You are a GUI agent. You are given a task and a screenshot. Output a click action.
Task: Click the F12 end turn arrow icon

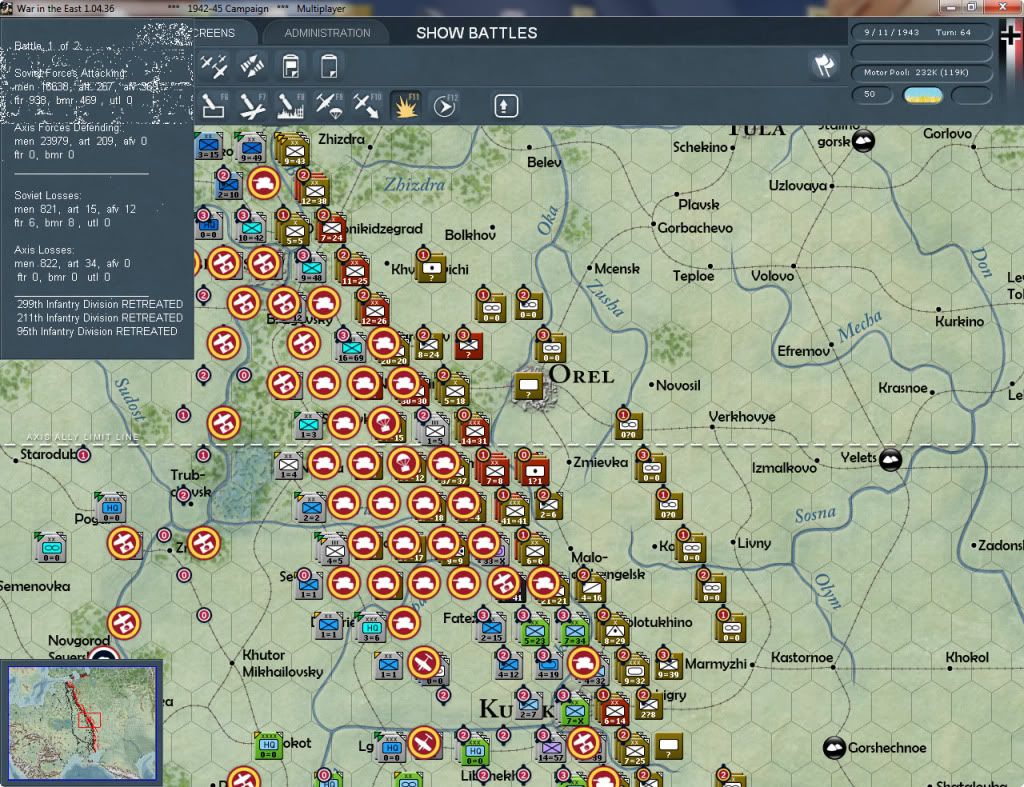444,106
